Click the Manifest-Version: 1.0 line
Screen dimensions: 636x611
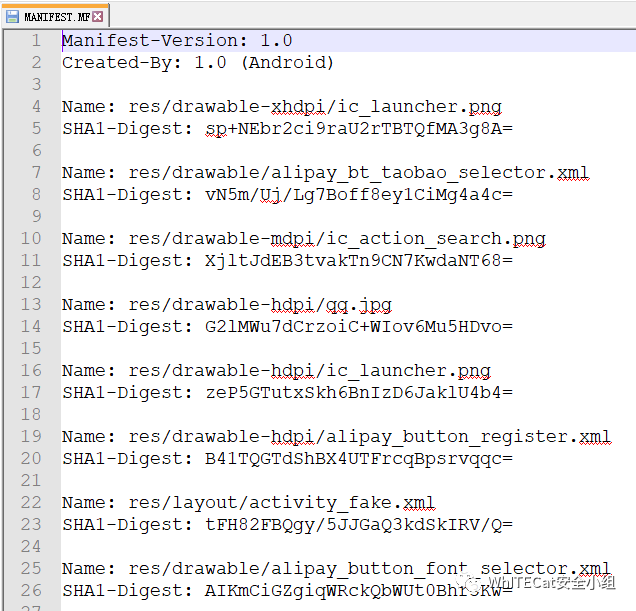177,41
